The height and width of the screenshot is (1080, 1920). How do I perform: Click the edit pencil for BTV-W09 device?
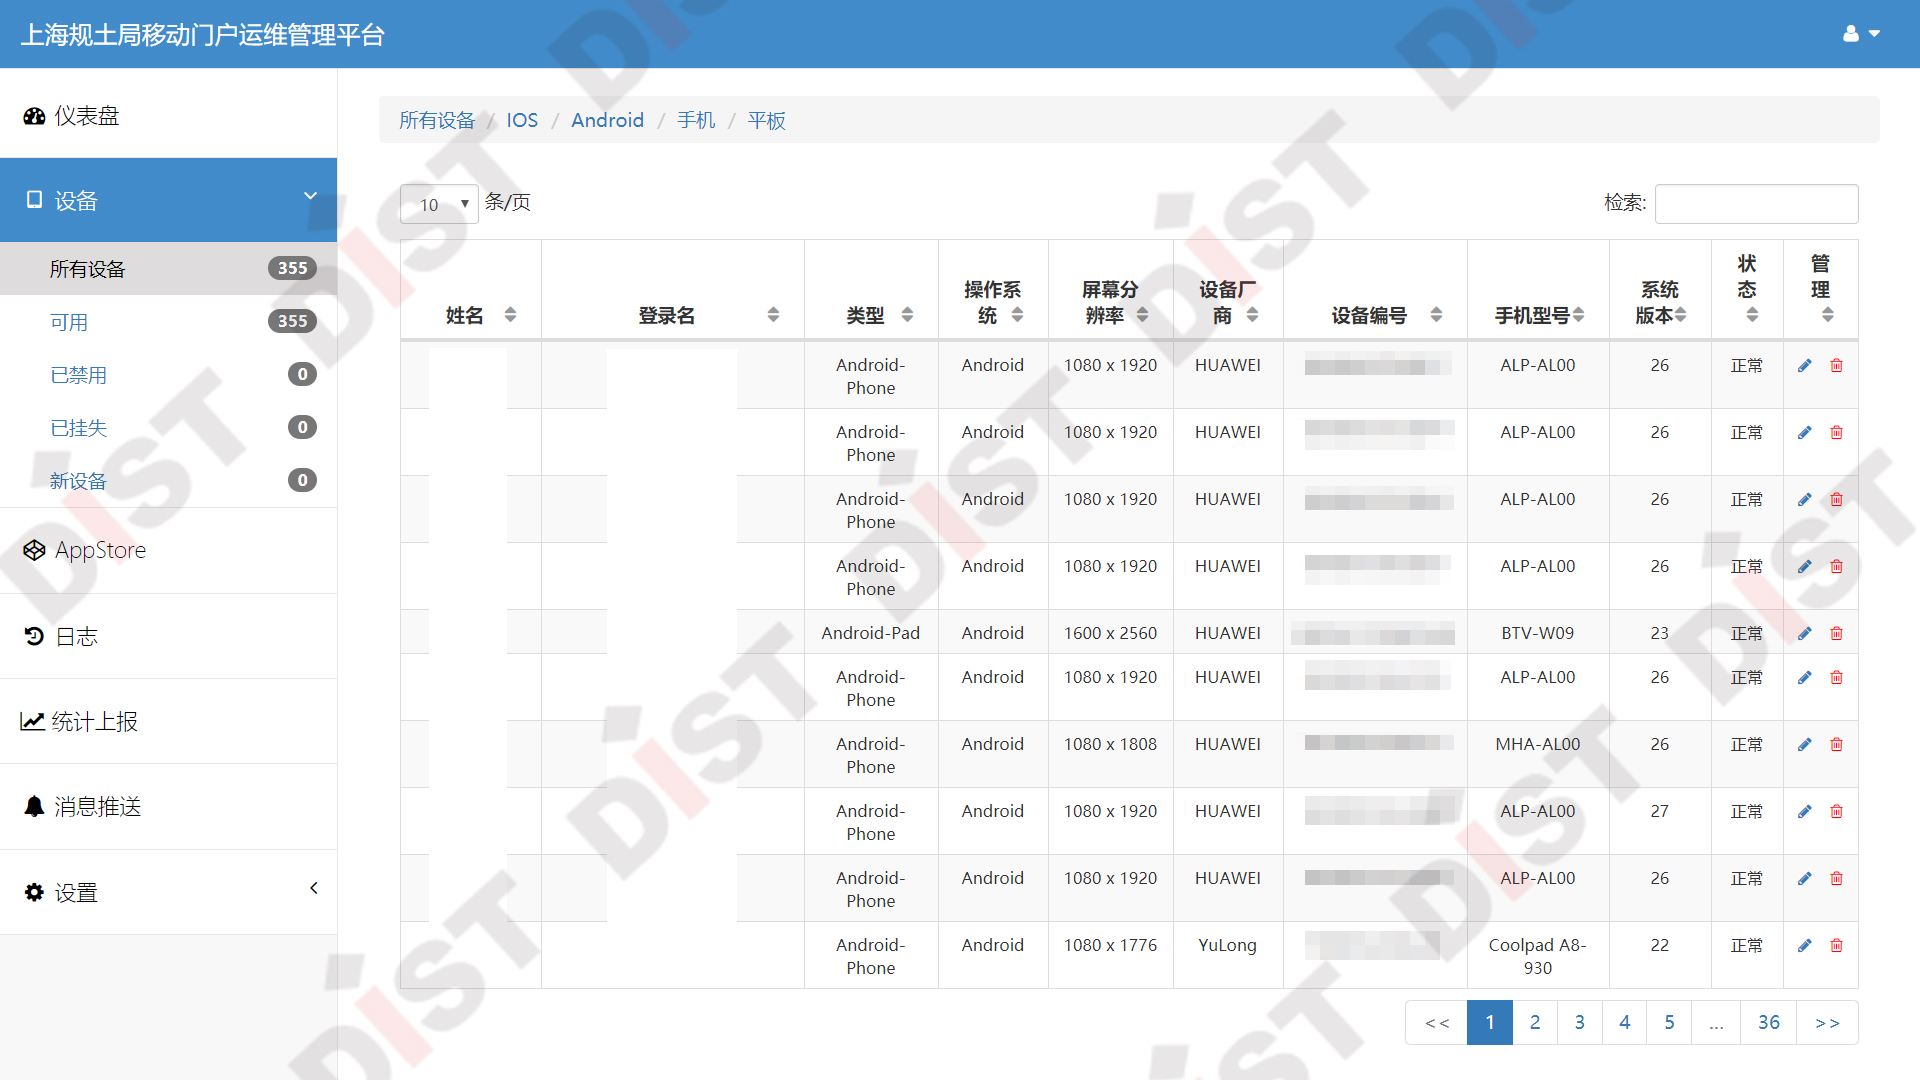[x=1804, y=633]
